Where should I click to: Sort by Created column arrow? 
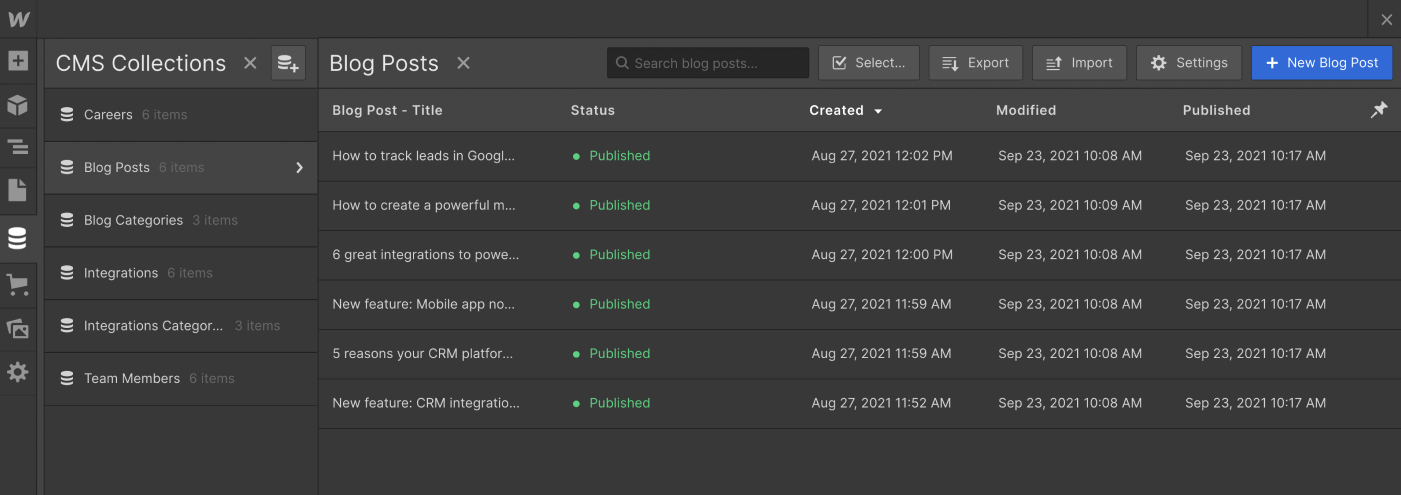[878, 111]
